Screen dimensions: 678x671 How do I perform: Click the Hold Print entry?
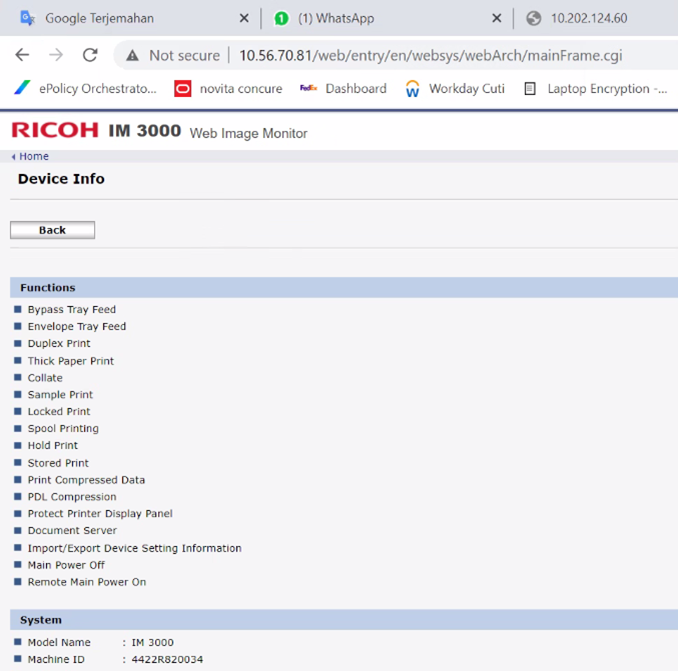[x=53, y=445]
